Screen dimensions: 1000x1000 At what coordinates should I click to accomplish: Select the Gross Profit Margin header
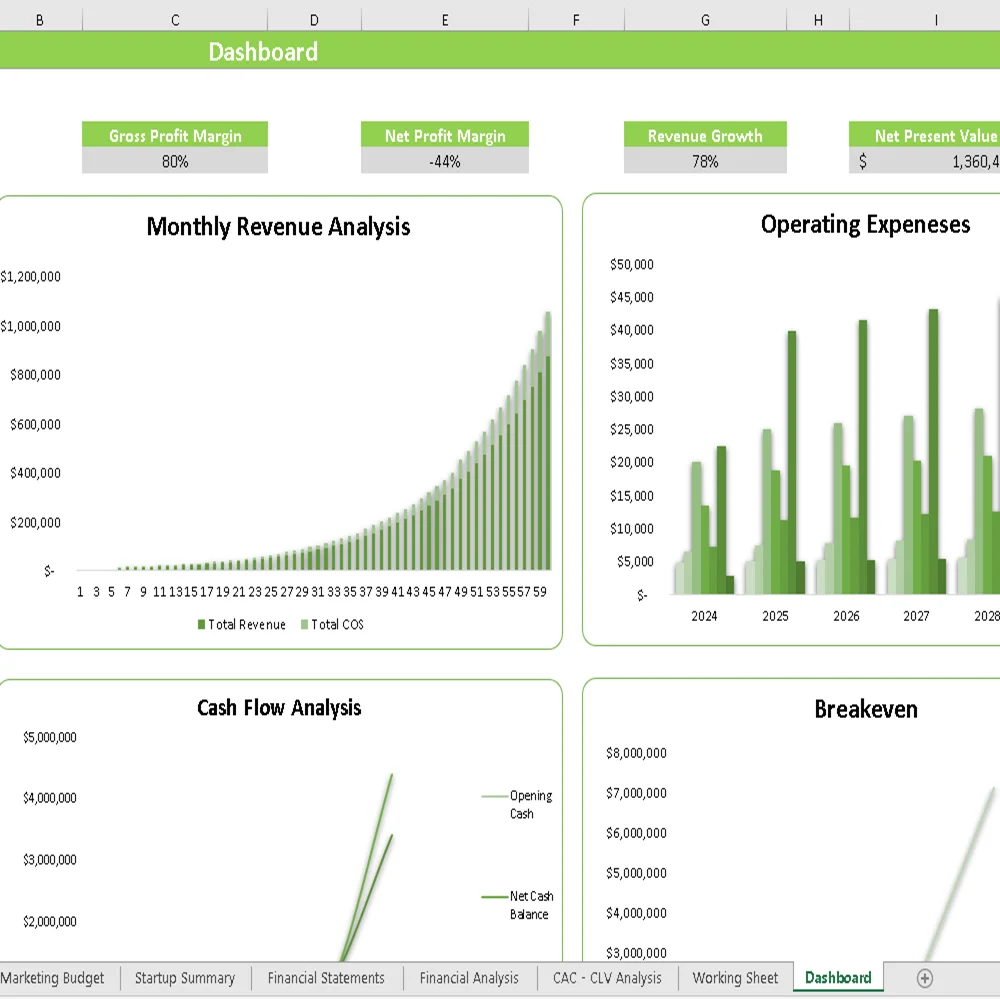point(175,136)
